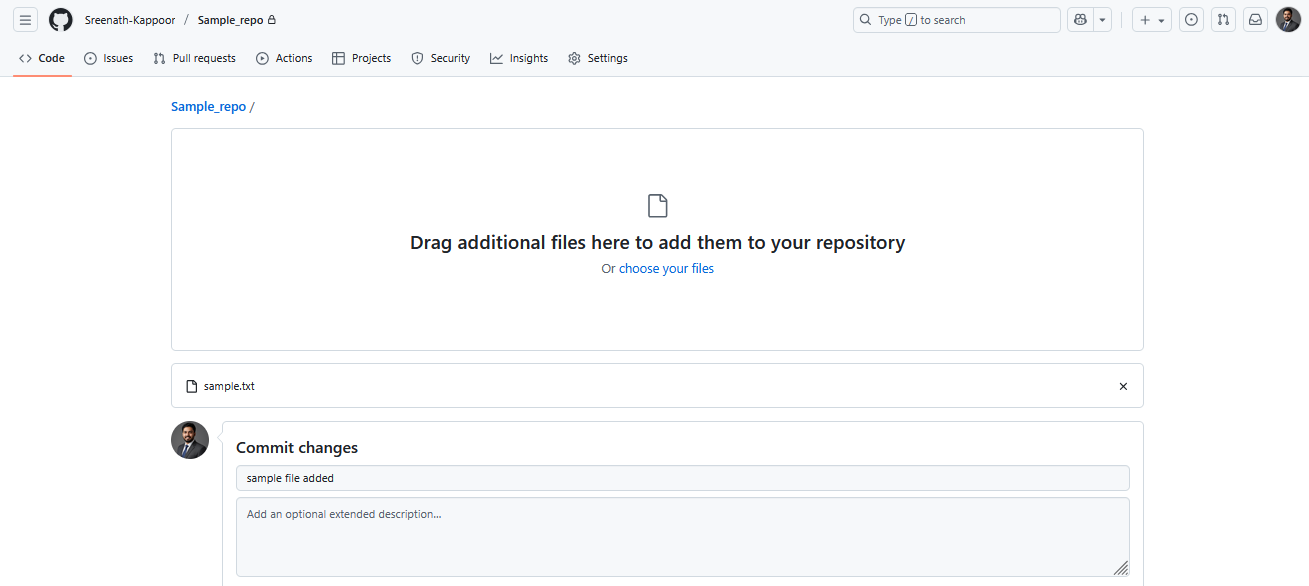
Task: Switch to the Issues tab
Action: tap(108, 58)
